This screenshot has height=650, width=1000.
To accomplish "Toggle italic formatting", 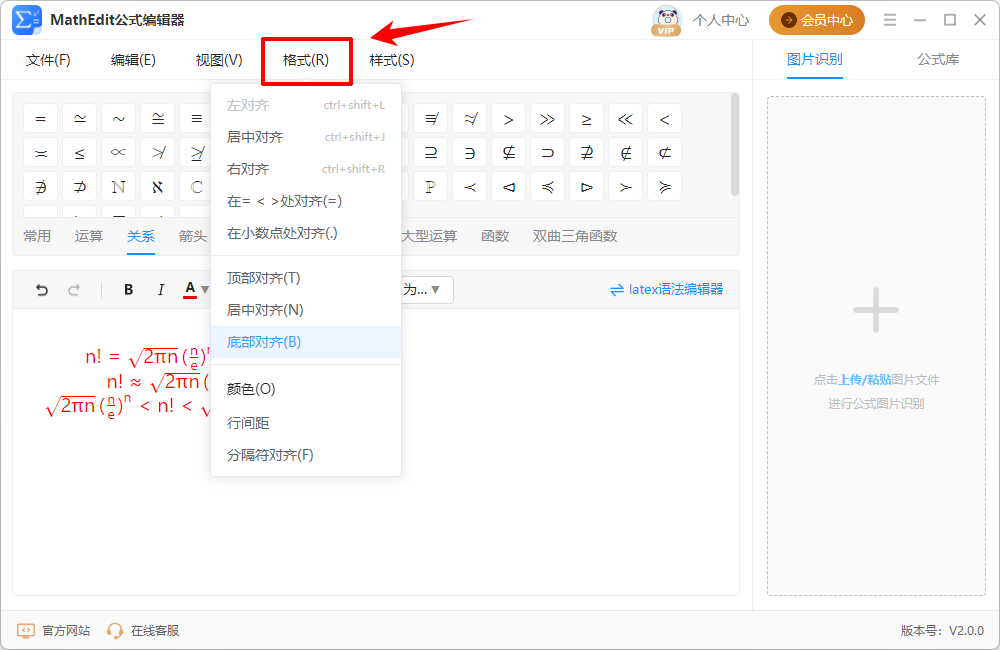I will click(161, 290).
